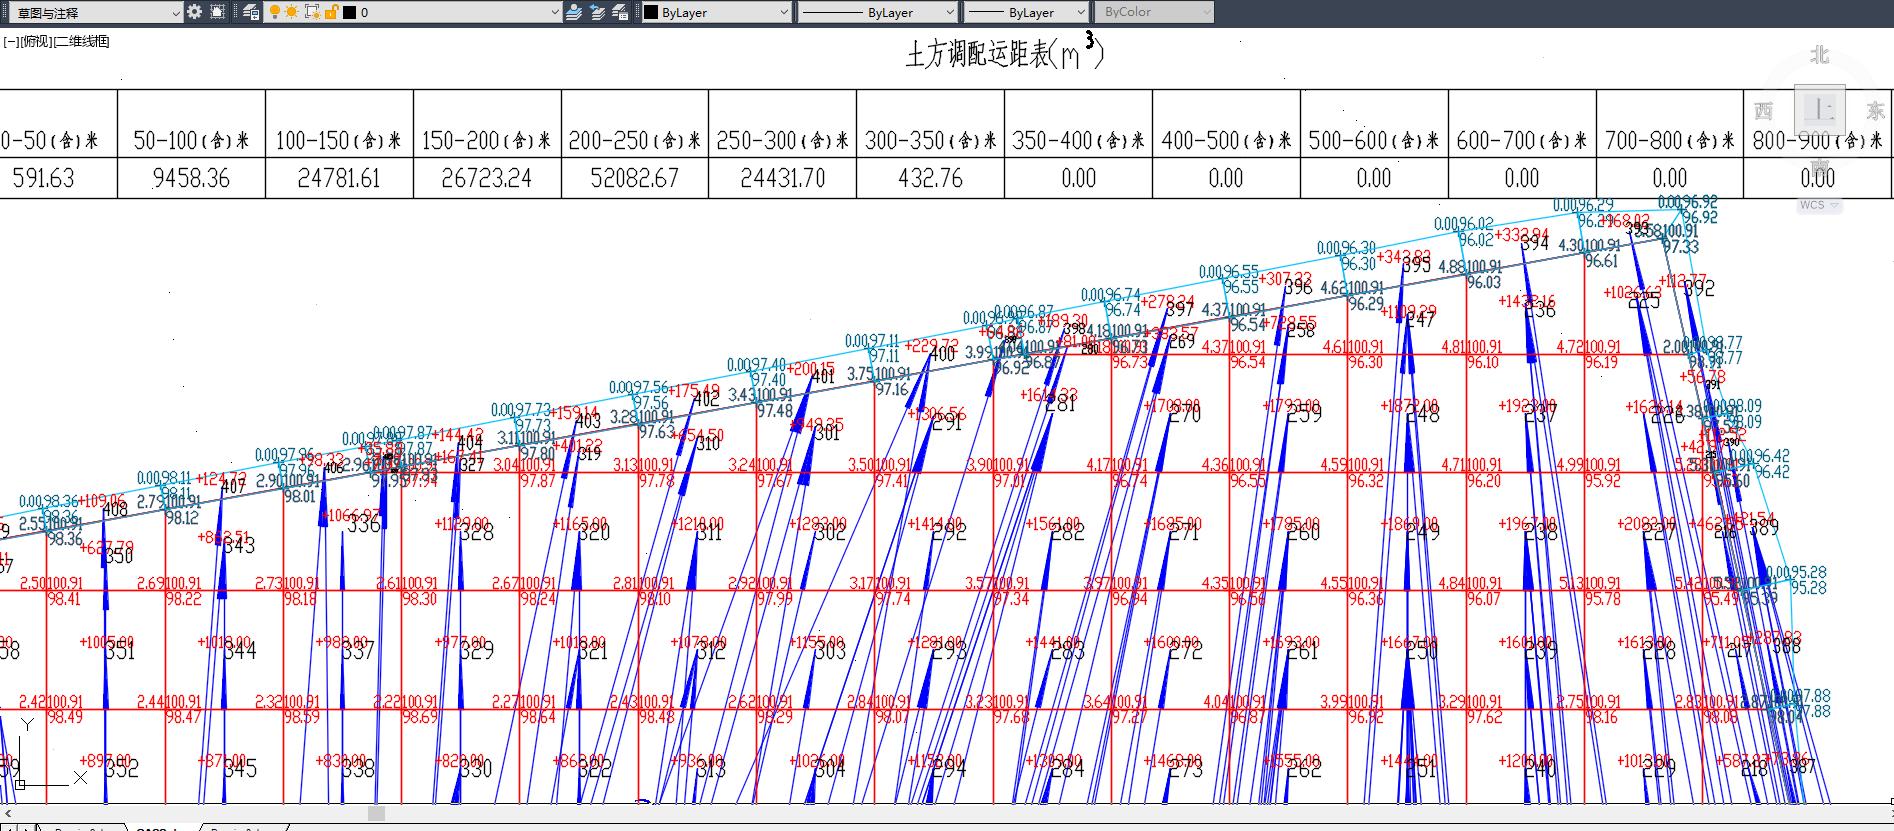Click the horizontal scrollbar left arrow

[x=7, y=813]
